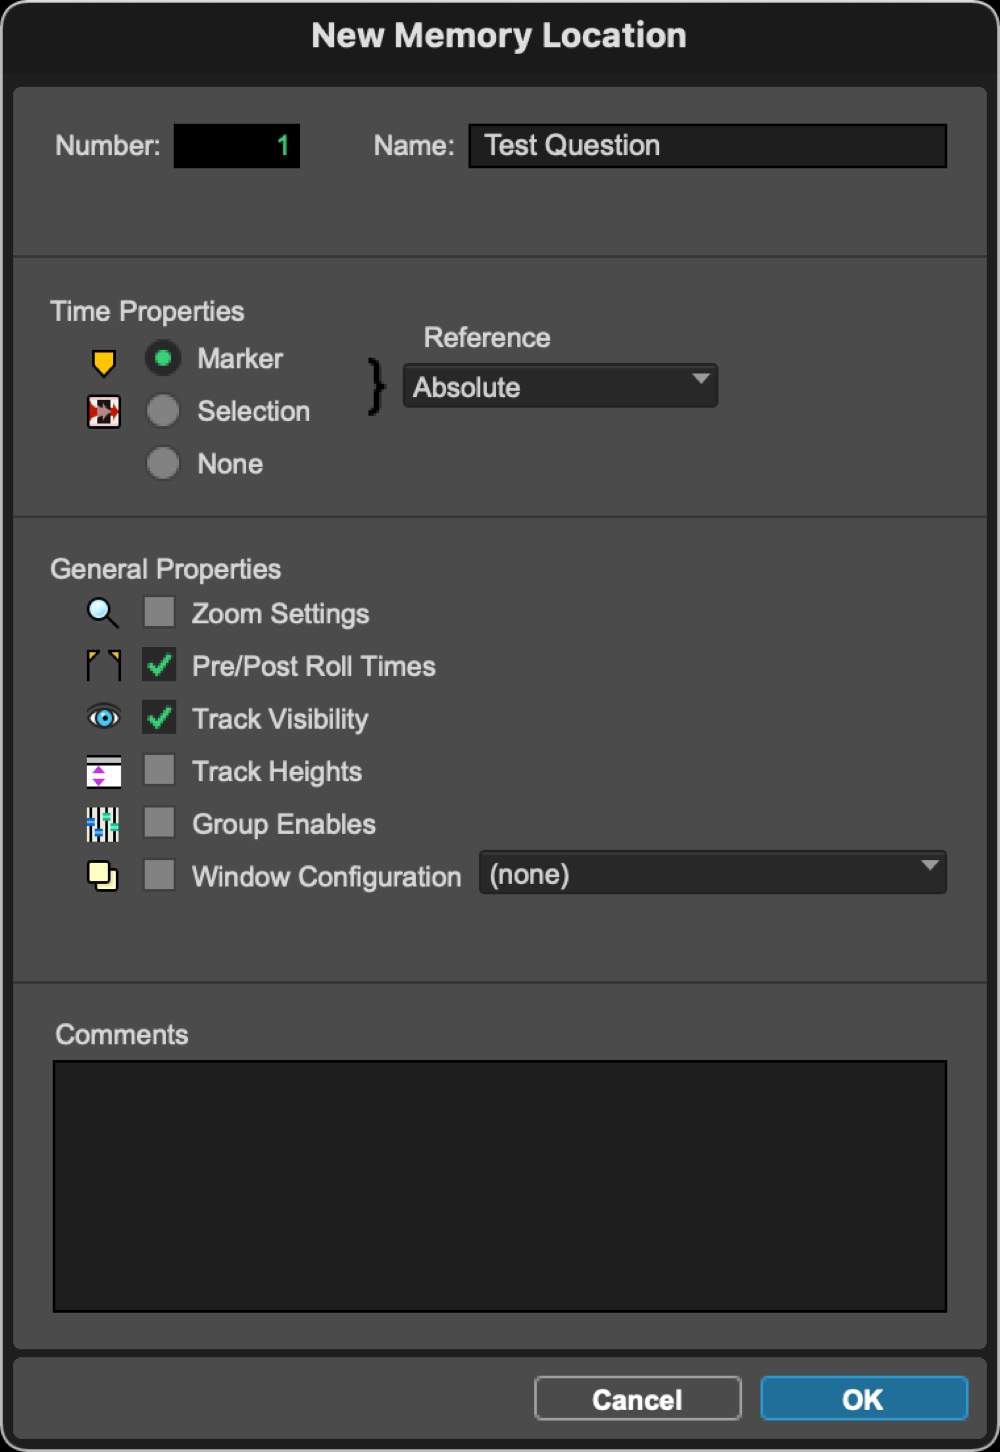Image resolution: width=1000 pixels, height=1452 pixels.
Task: Click the Zoom Settings magnifier icon
Action: click(103, 613)
